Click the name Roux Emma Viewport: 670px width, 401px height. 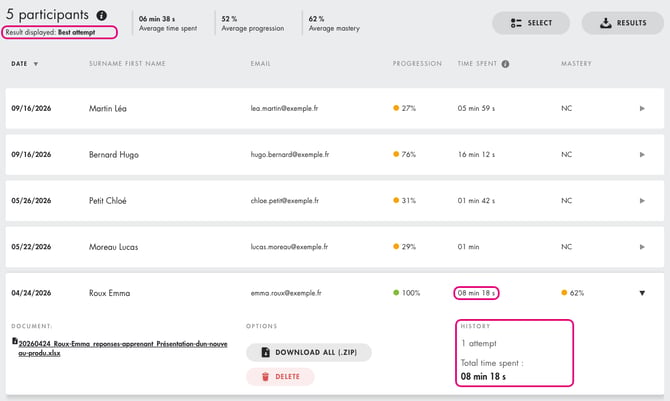[109, 293]
